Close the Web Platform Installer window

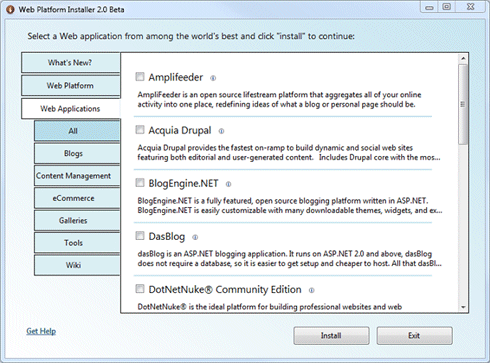point(470,7)
